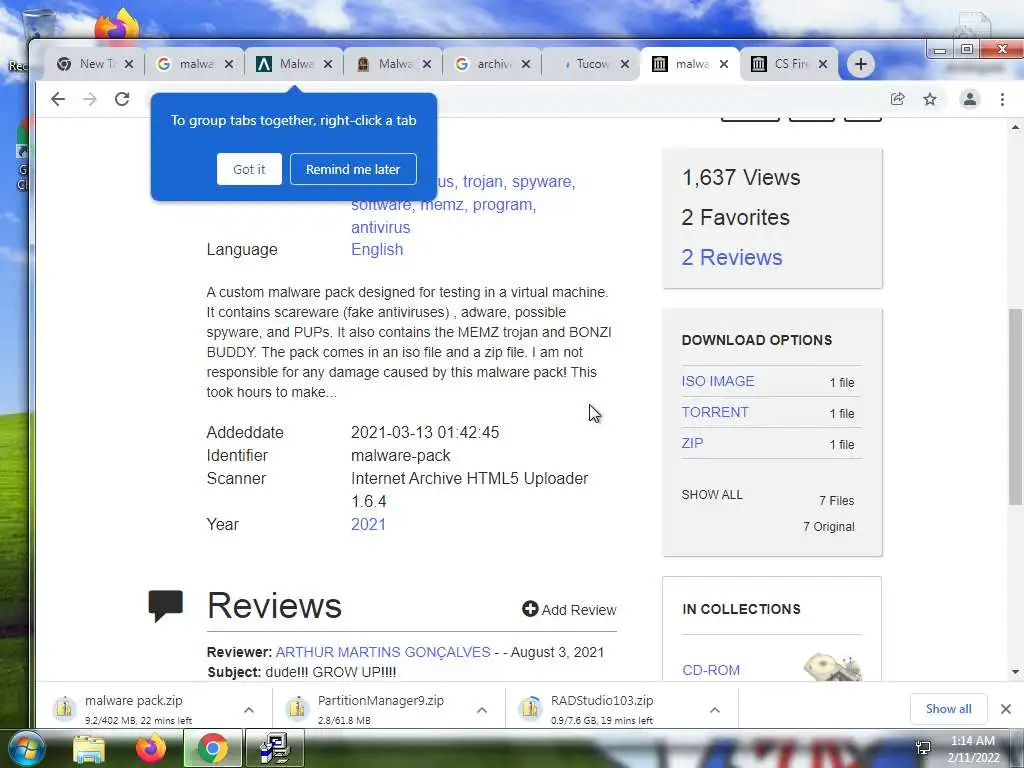
Task: Click the scrollbar up arrow
Action: pos(1015,127)
